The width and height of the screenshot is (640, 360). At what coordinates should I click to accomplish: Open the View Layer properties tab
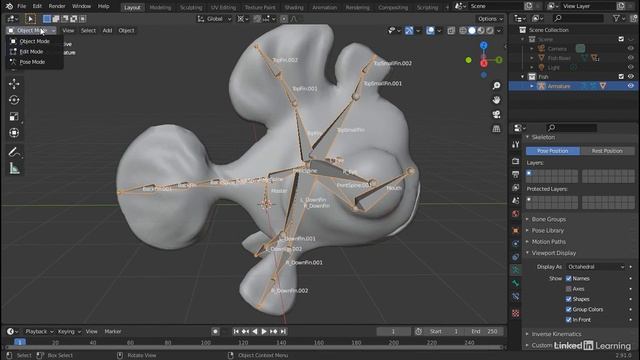pos(516,187)
